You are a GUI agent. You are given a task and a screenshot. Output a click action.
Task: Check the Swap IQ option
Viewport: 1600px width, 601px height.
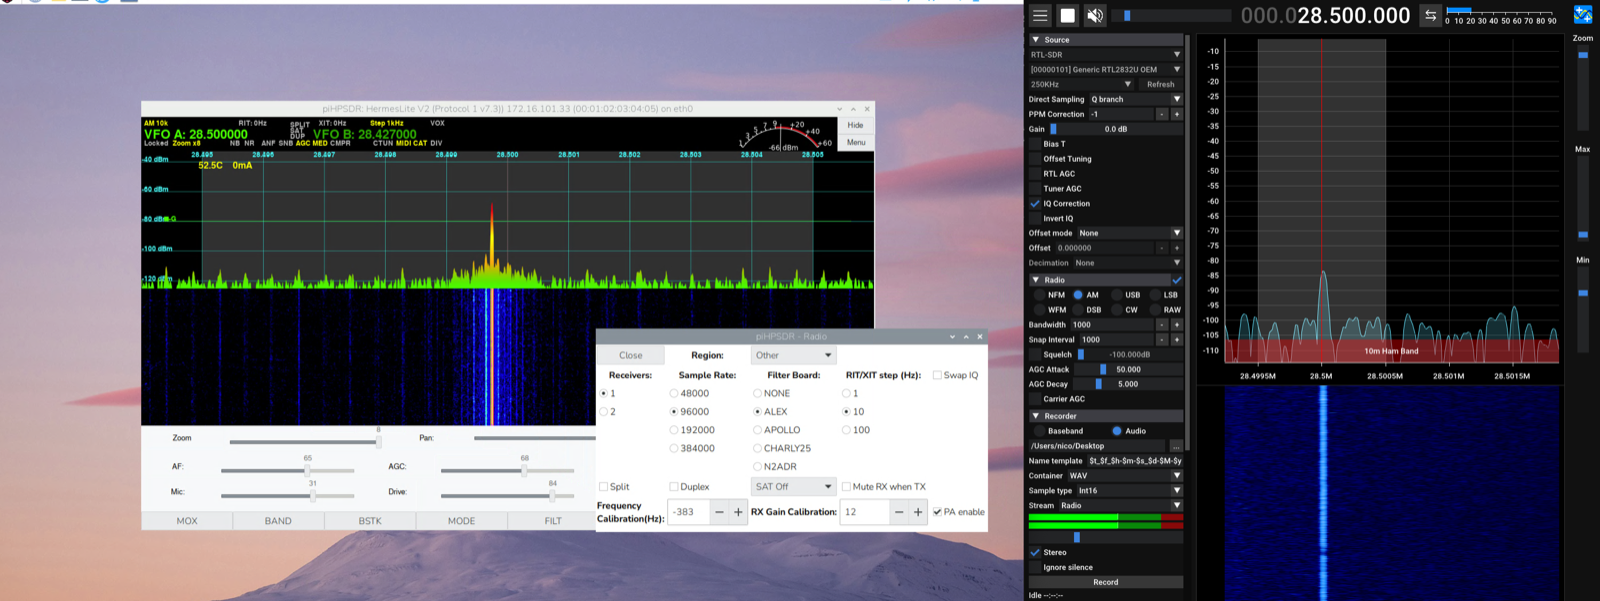click(937, 376)
